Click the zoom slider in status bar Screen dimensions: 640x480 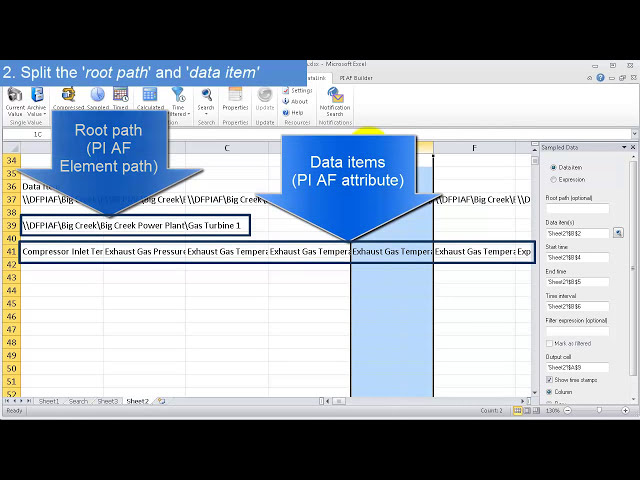[x=598, y=410]
